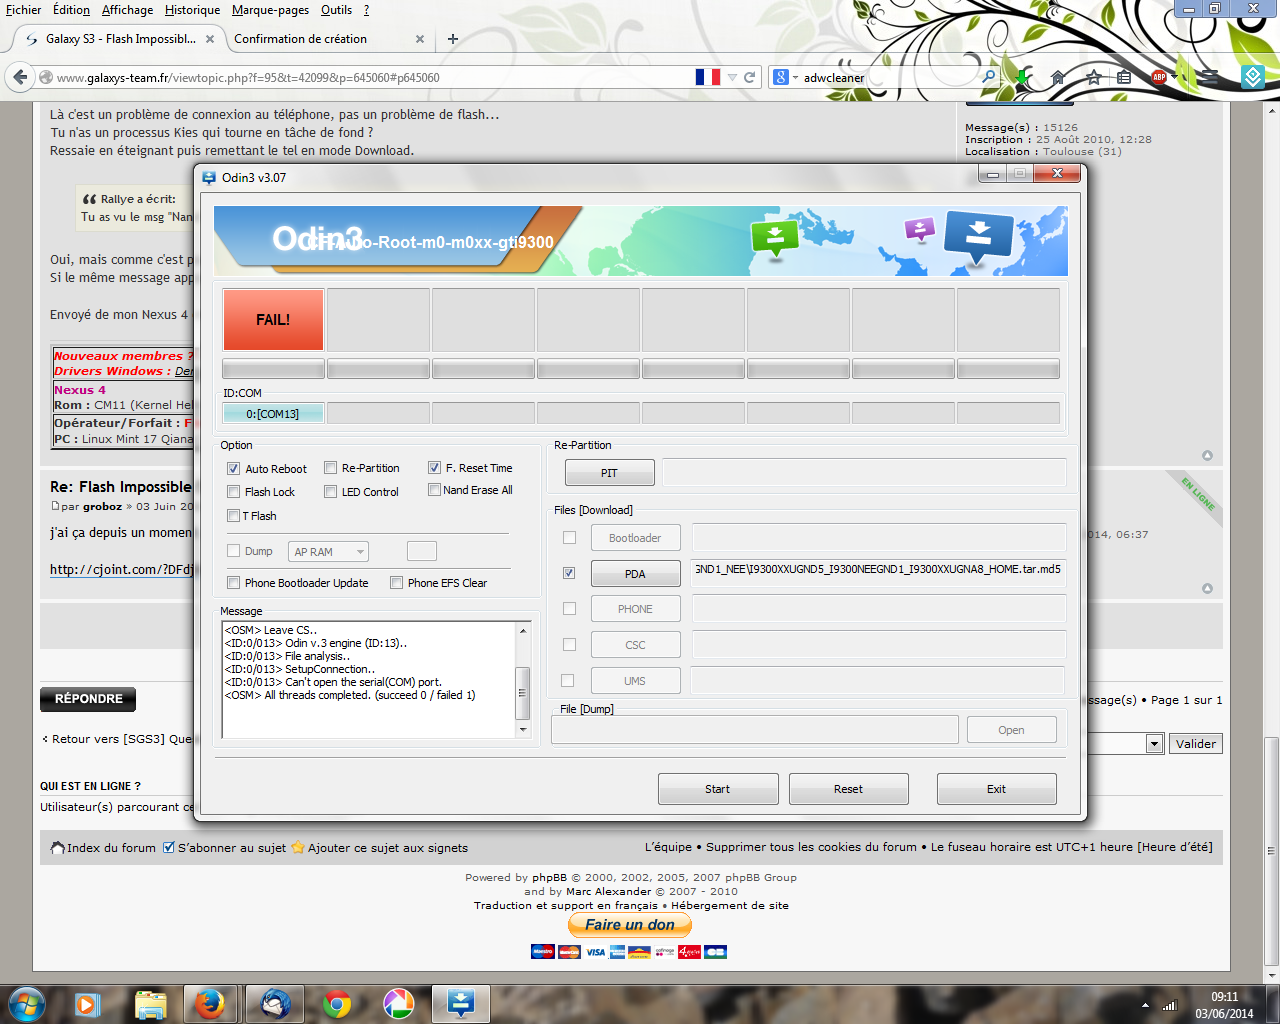The width and height of the screenshot is (1280, 1024).
Task: Click the teal extension icon at the toolbar end
Action: pos(1253,77)
